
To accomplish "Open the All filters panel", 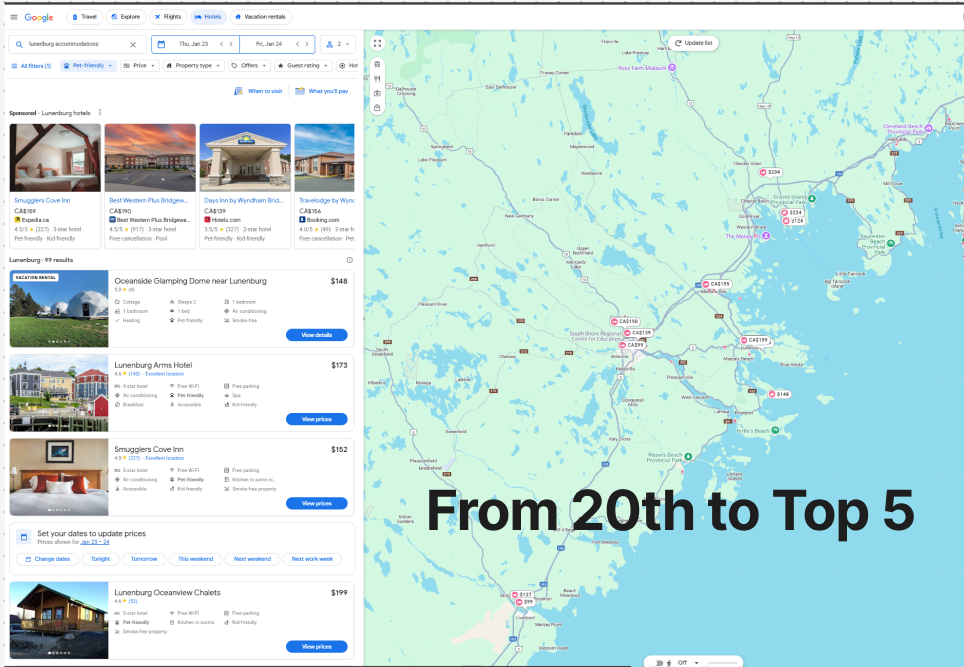I will (x=31, y=66).
